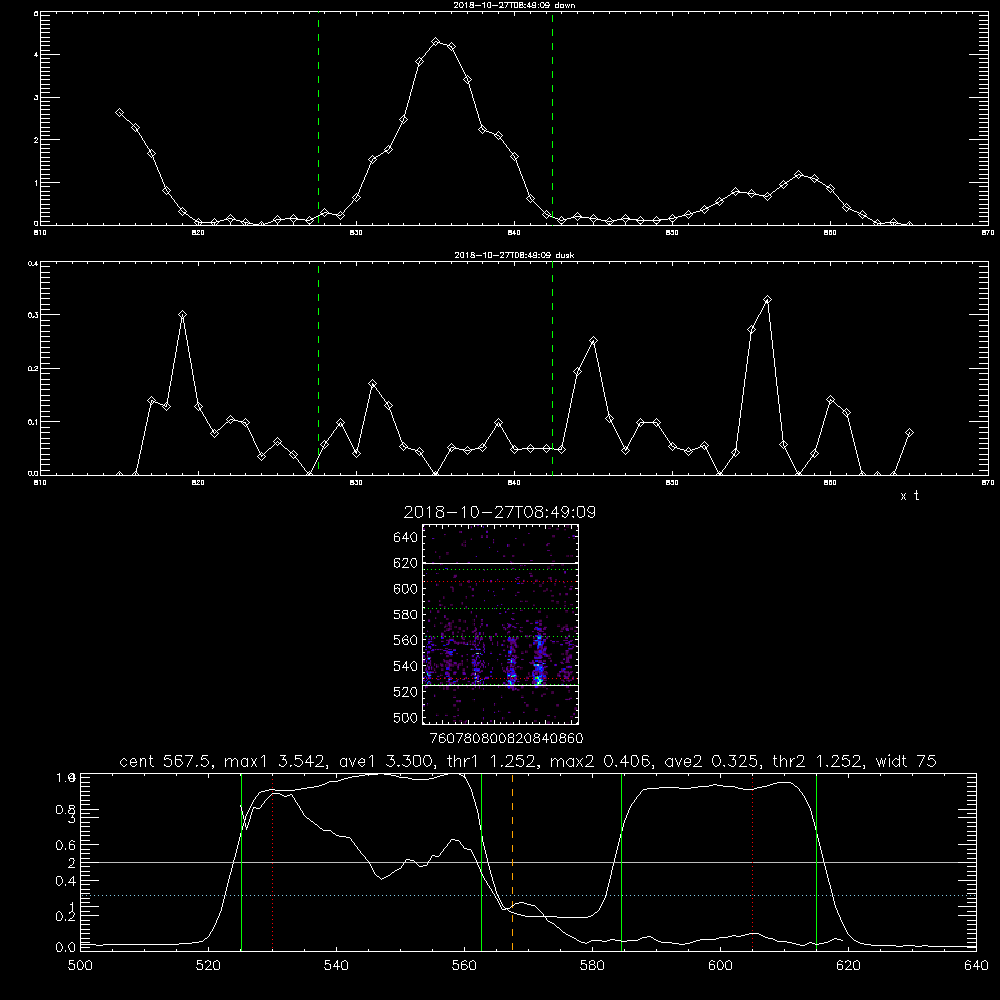Click the horizontal dotted threshold line in bottom plot
This screenshot has width=1000, height=1000.
(528, 895)
